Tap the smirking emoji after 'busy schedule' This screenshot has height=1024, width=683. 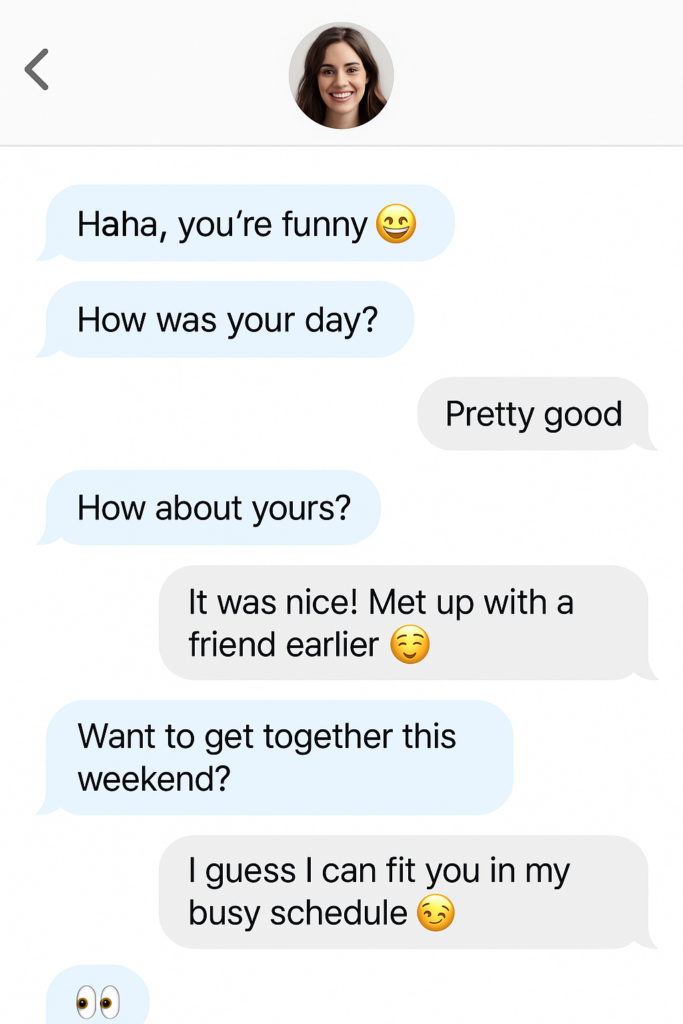coord(436,913)
